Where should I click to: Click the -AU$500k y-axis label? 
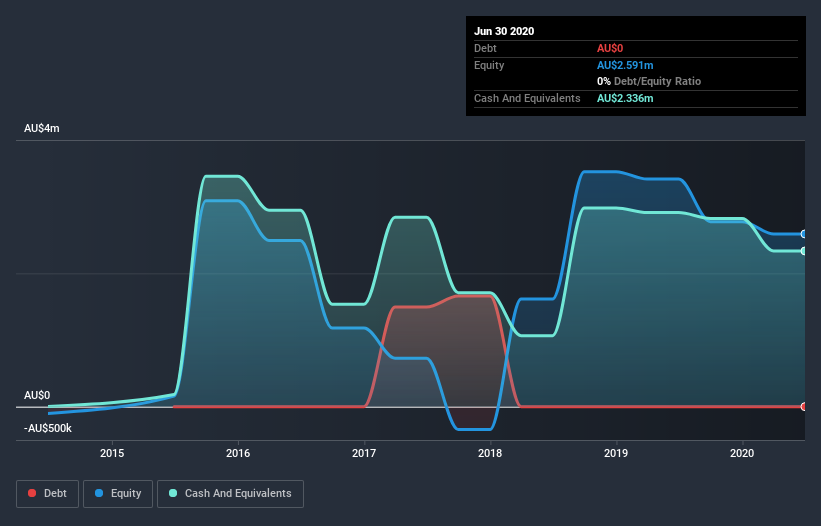(x=48, y=428)
